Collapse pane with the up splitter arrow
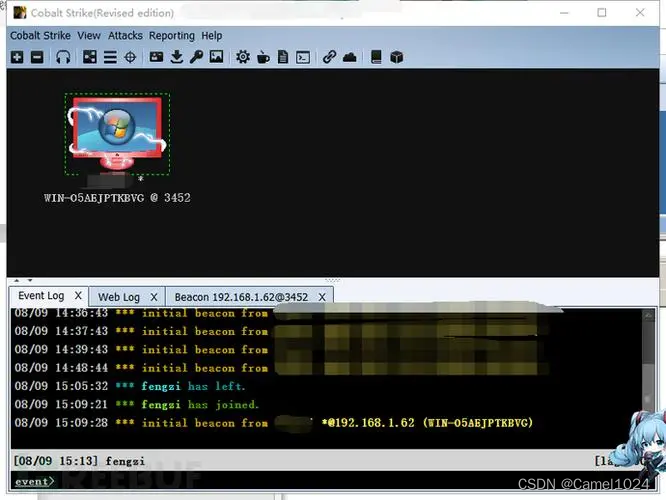666x500 pixels. [x=17, y=280]
